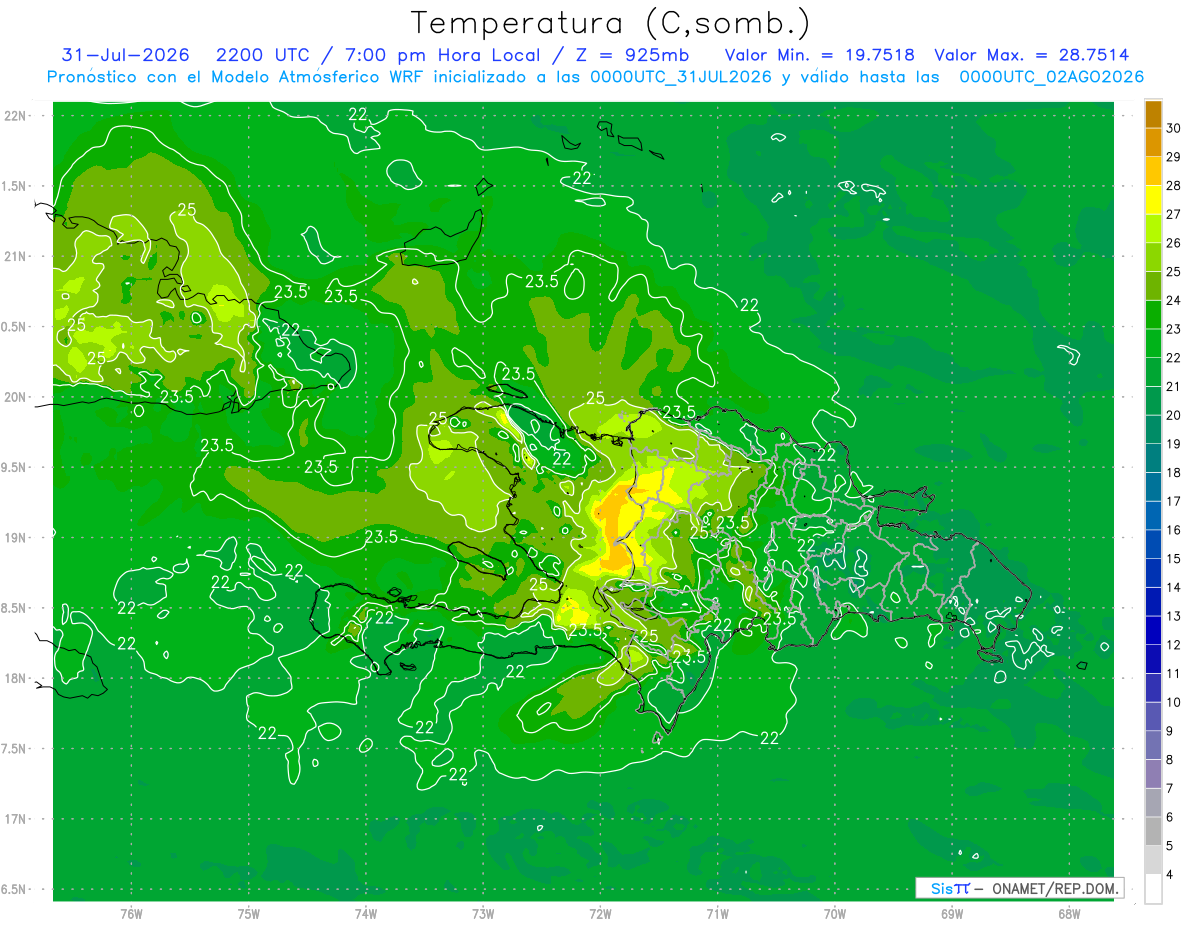This screenshot has height=927, width=1200.
Task: Click the '19N' latitude label
Action: pos(14,537)
